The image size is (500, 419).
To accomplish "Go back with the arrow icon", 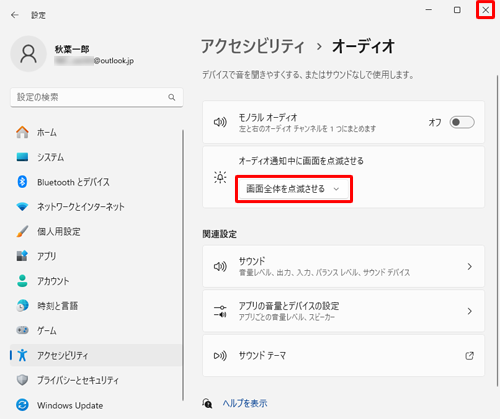I will pos(15,15).
